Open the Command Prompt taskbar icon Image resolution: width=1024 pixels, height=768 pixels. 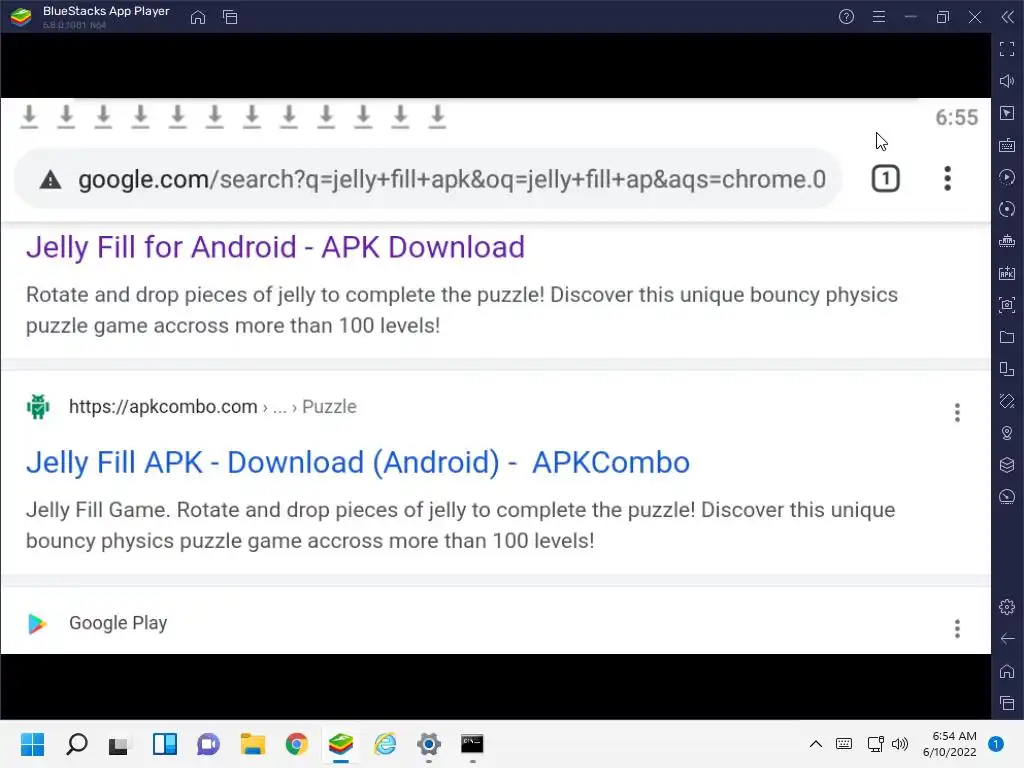tap(472, 744)
